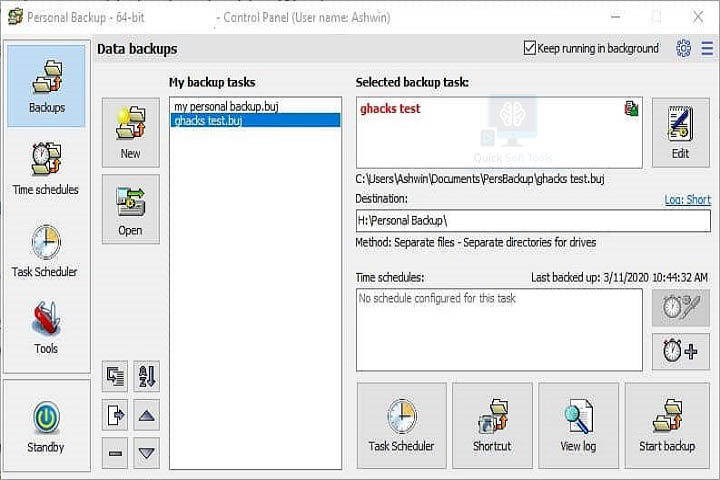Select ghacks test.buj in task list
Image resolution: width=720 pixels, height=480 pixels.
[x=255, y=120]
